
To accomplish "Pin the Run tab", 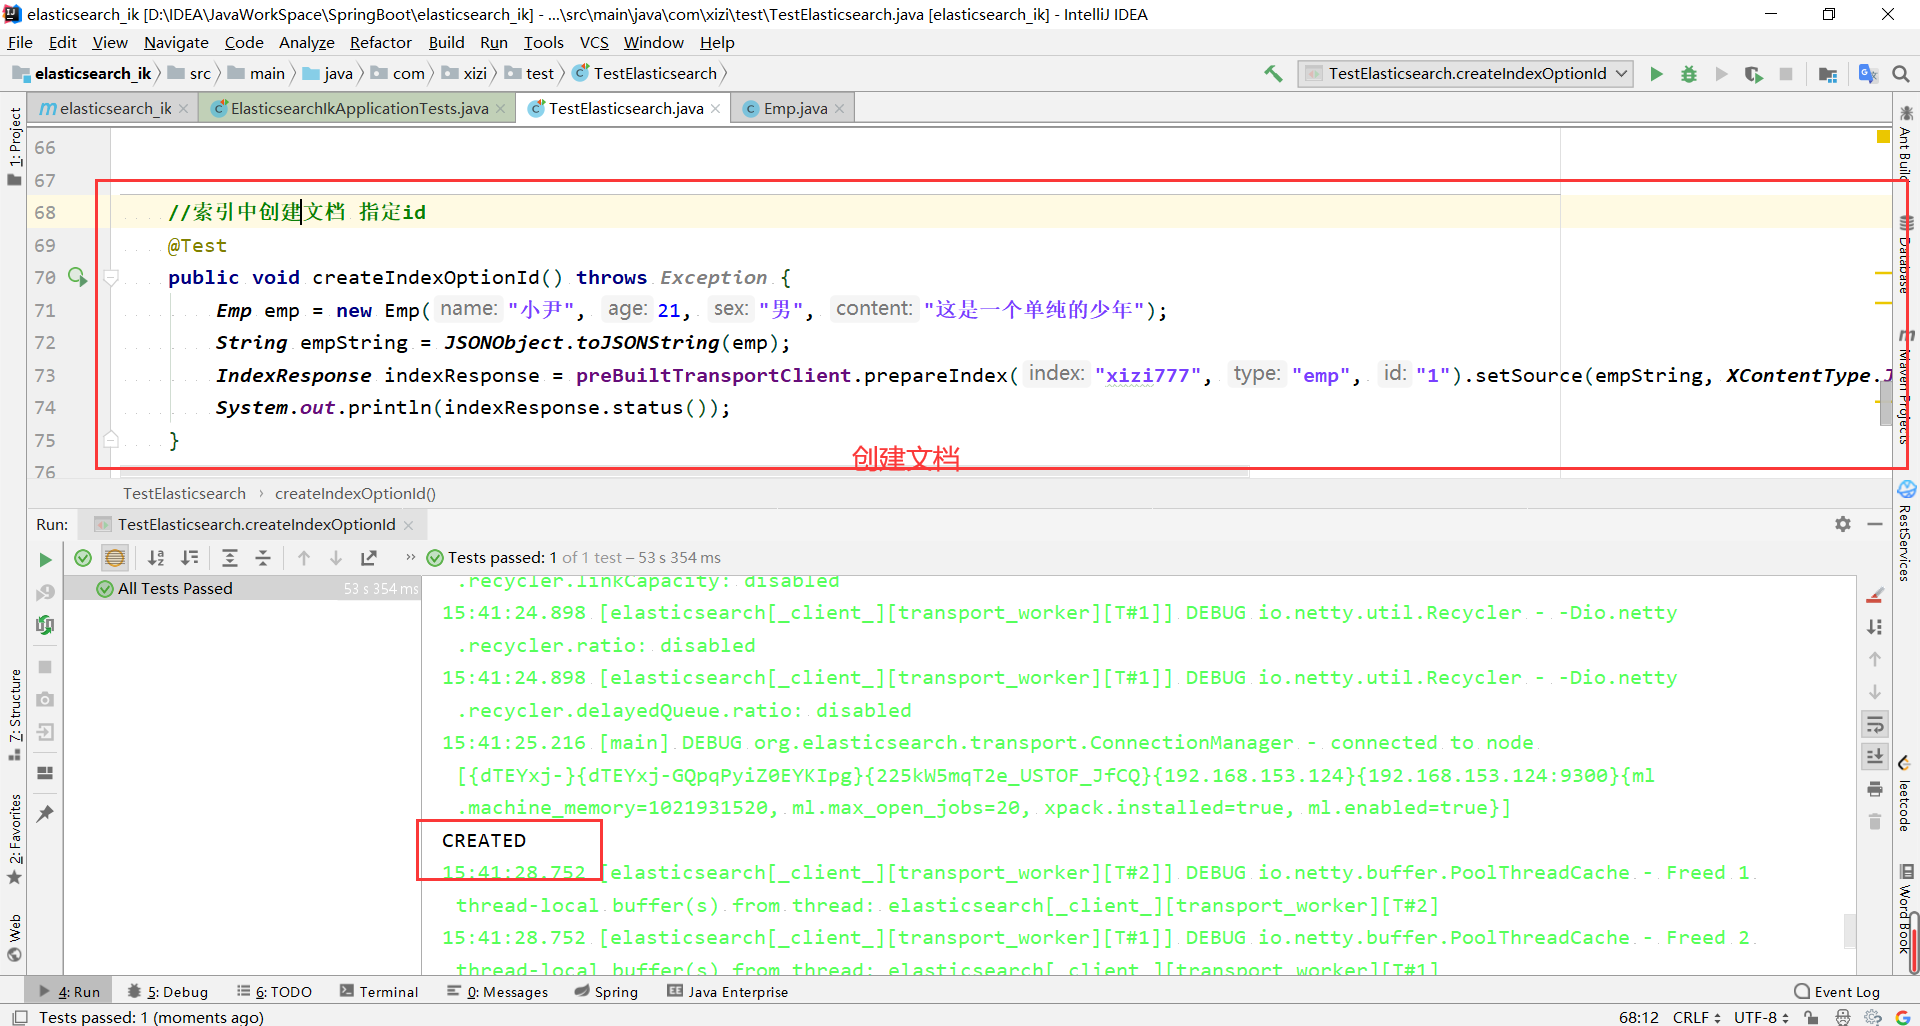I will click(x=45, y=814).
